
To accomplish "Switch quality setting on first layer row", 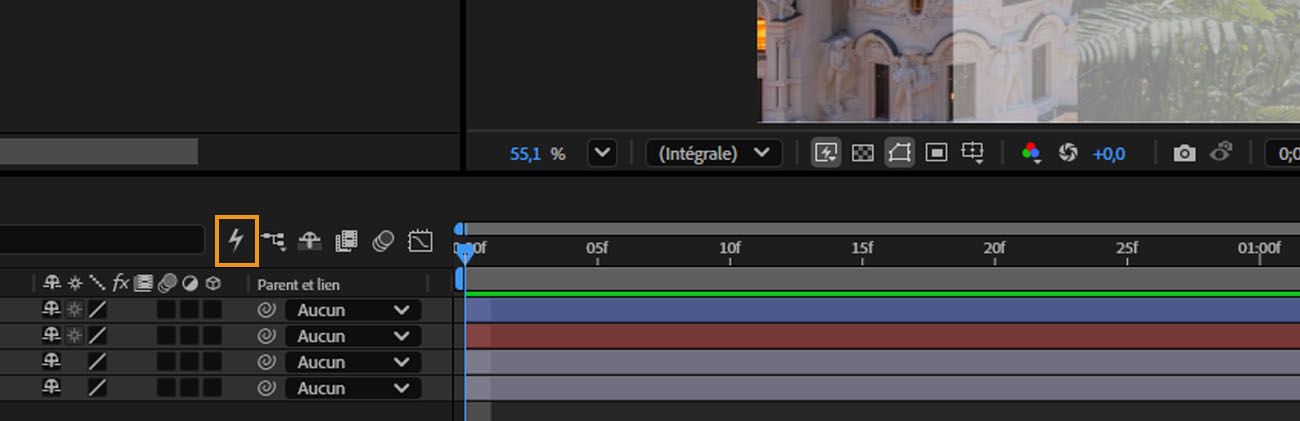I will (x=97, y=310).
